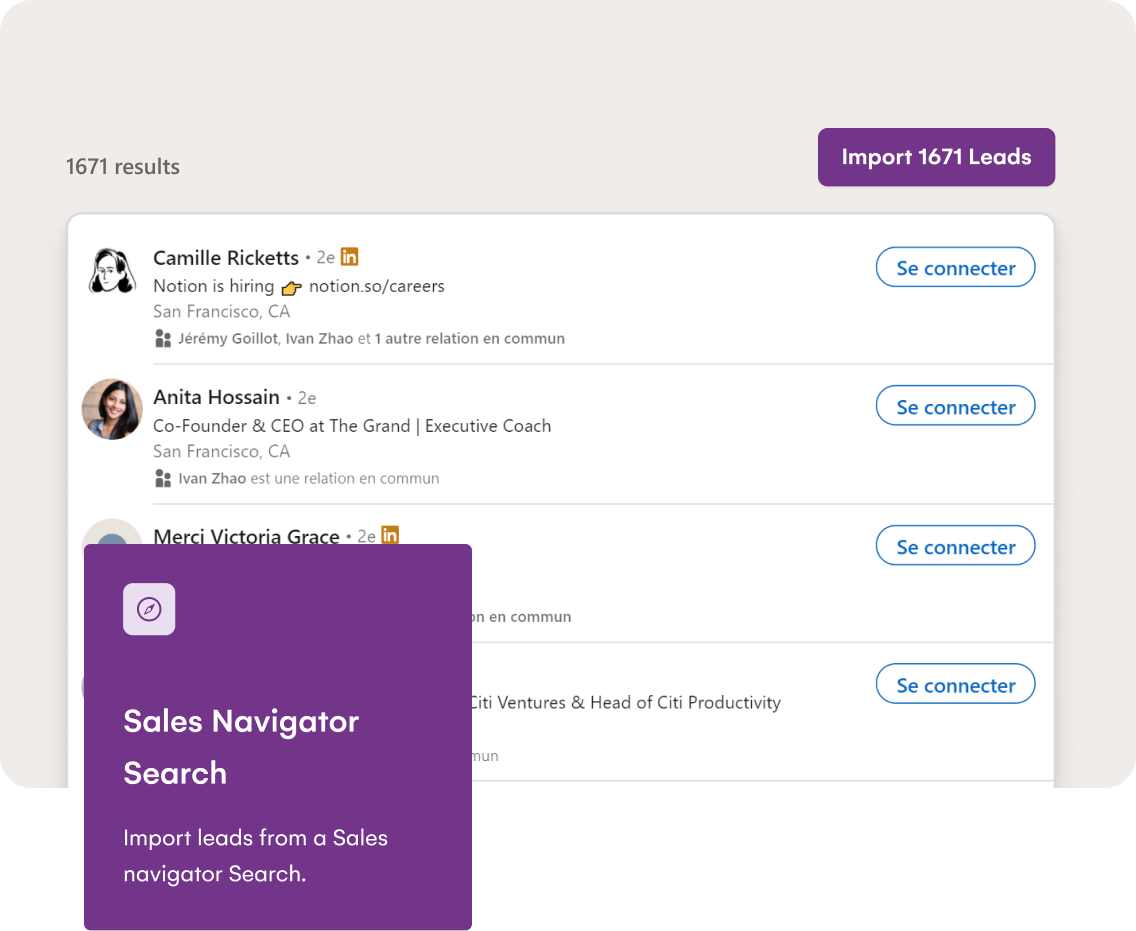Viewport: 1136px width, 931px height.
Task: Click LinkedIn badge icon next to Camille Ricketts
Action: click(349, 257)
